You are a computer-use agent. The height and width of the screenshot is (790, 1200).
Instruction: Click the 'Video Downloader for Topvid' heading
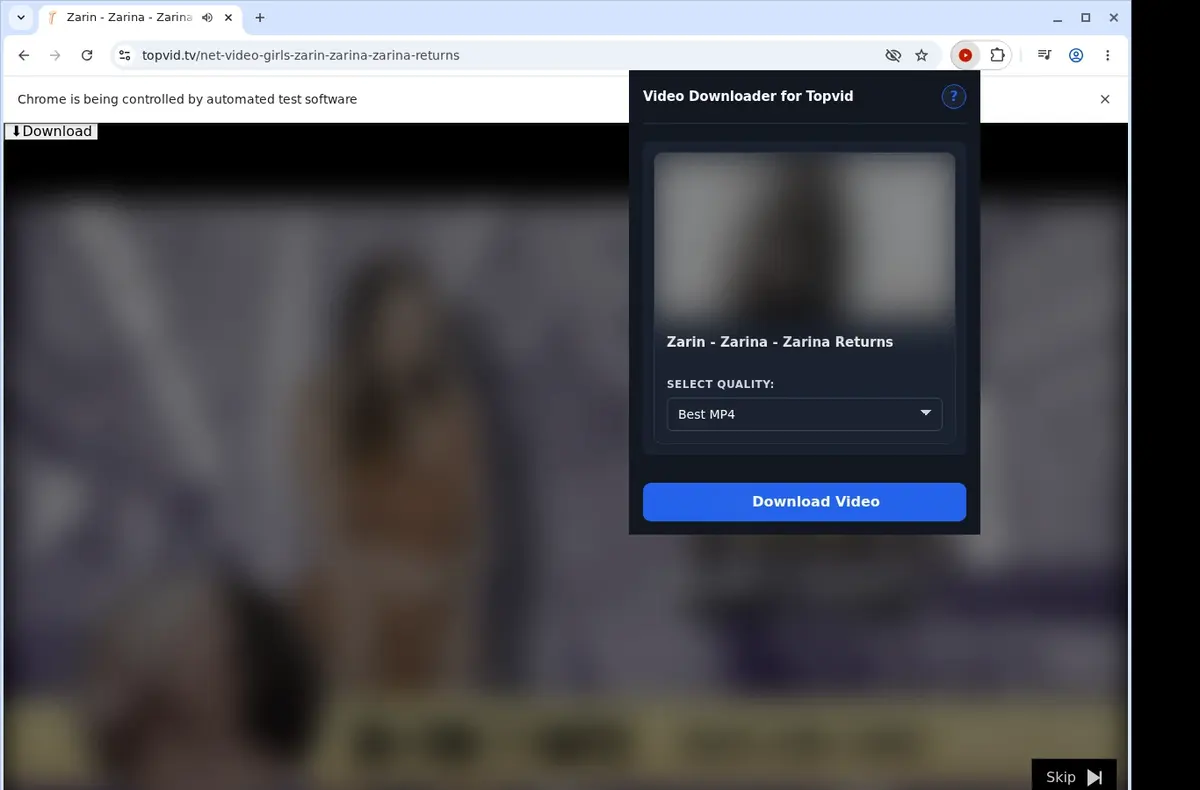coord(748,96)
